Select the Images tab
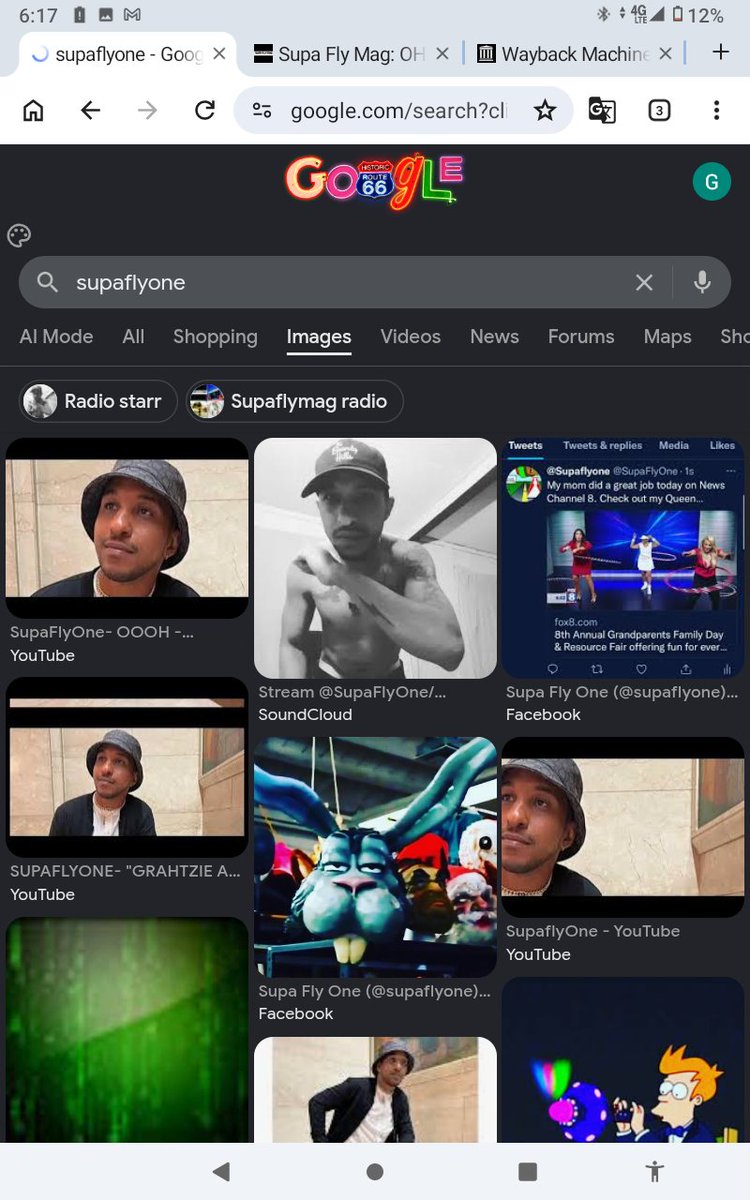750x1200 pixels. 319,337
